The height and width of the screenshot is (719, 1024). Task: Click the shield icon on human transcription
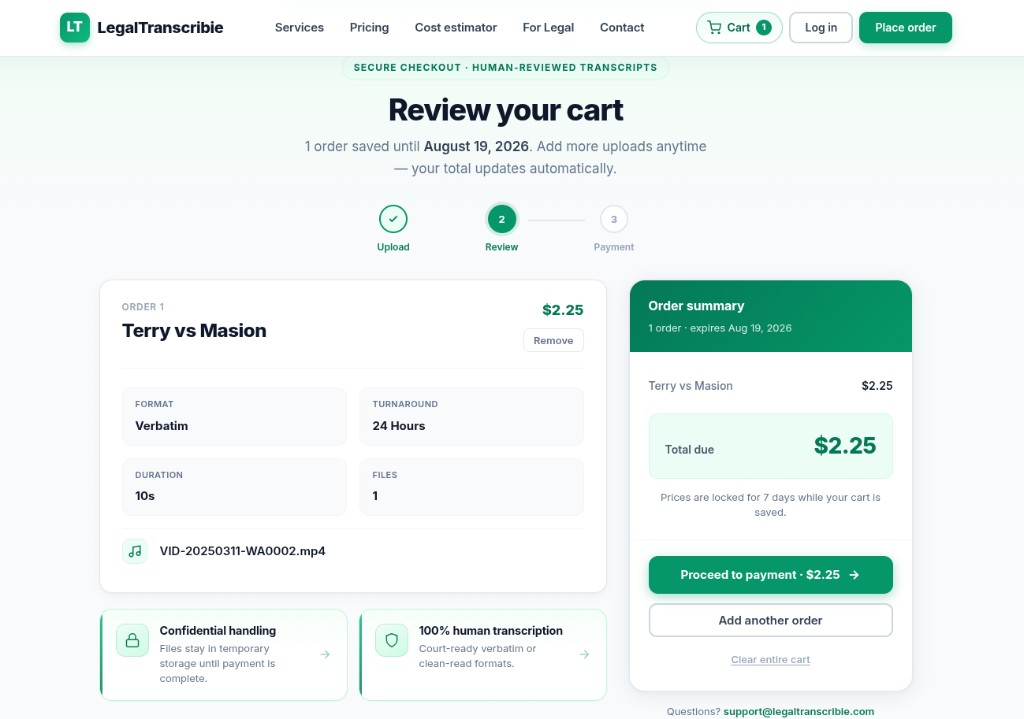(392, 641)
